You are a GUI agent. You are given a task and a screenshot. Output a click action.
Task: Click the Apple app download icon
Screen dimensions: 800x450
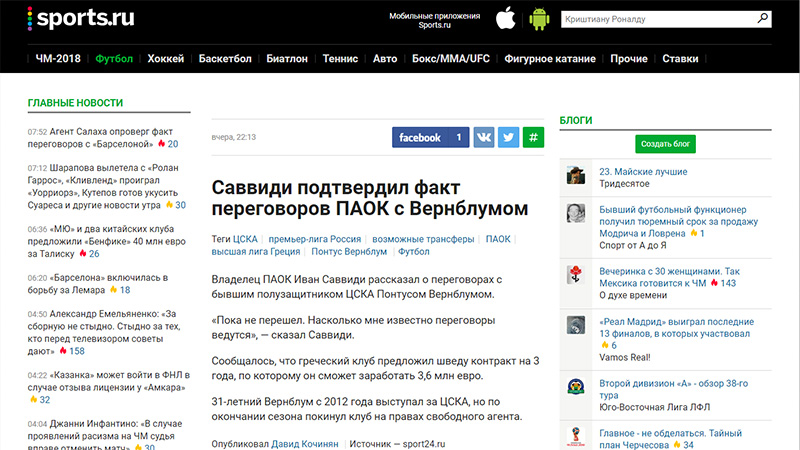pos(507,18)
